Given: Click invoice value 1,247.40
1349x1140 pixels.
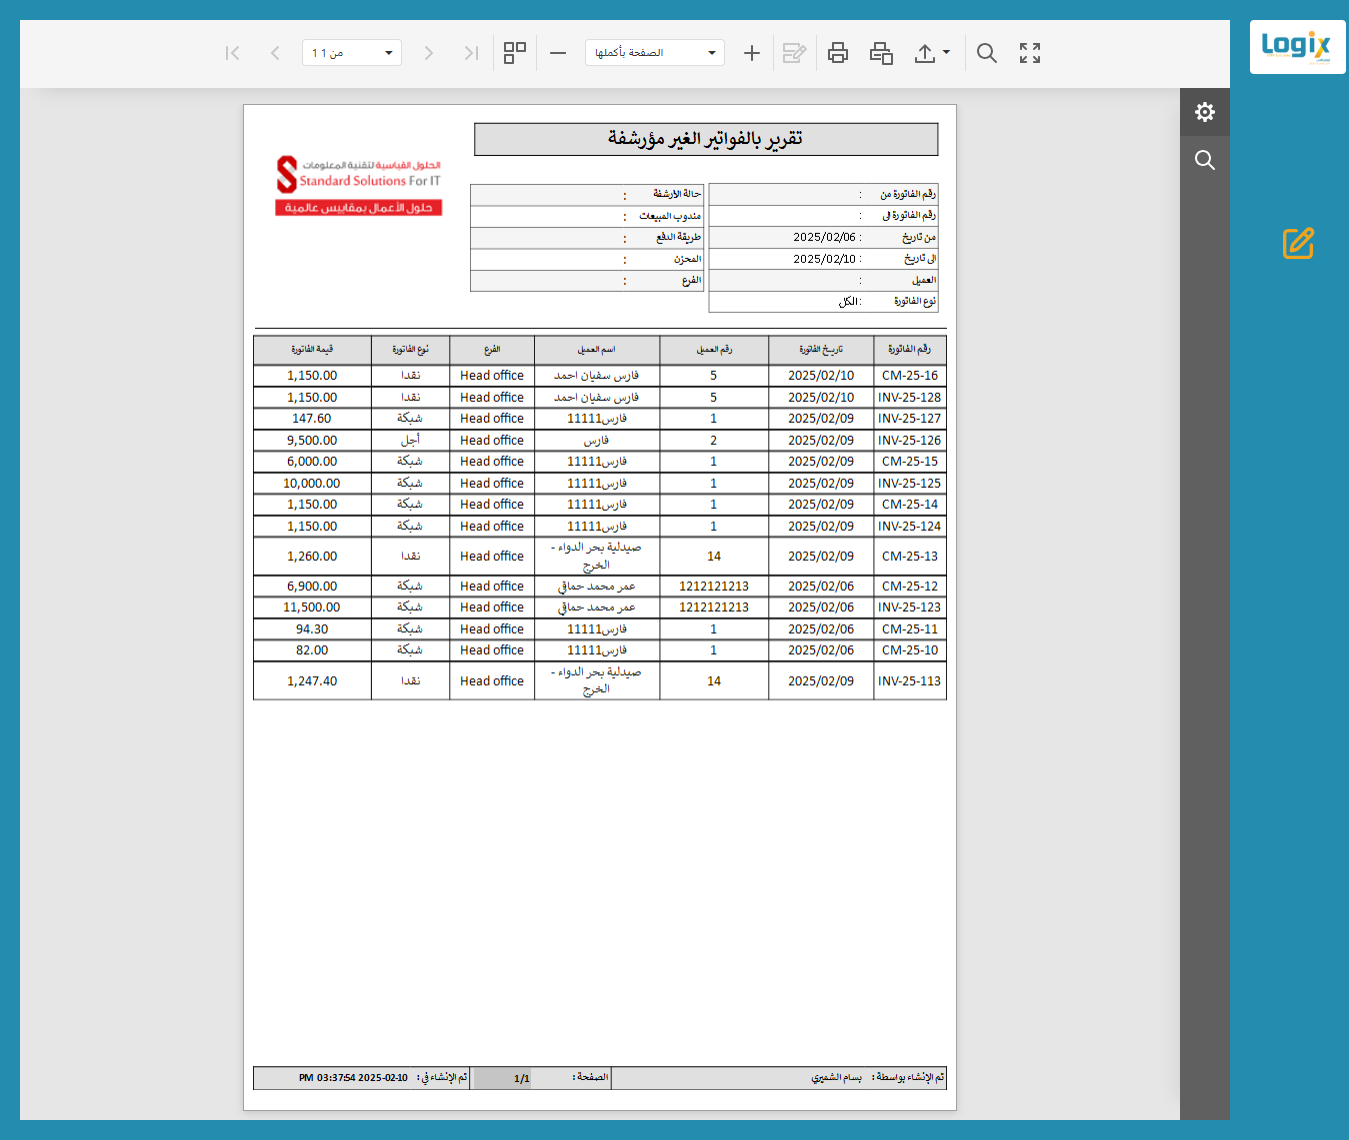Looking at the screenshot, I should [x=312, y=682].
